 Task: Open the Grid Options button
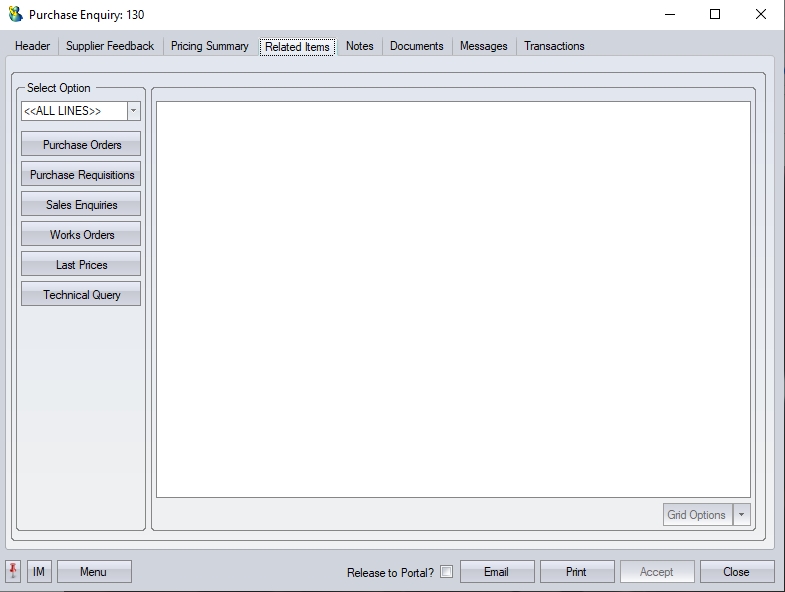(697, 515)
